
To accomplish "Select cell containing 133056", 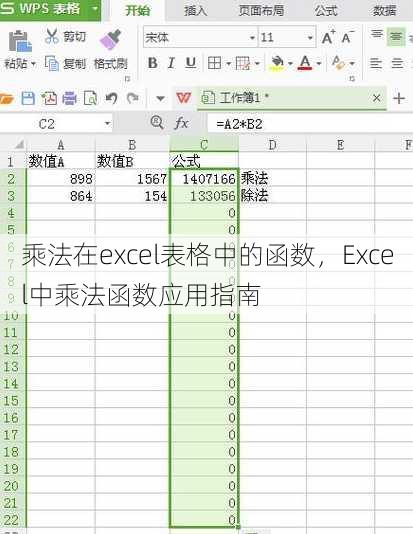I will coord(204,196).
